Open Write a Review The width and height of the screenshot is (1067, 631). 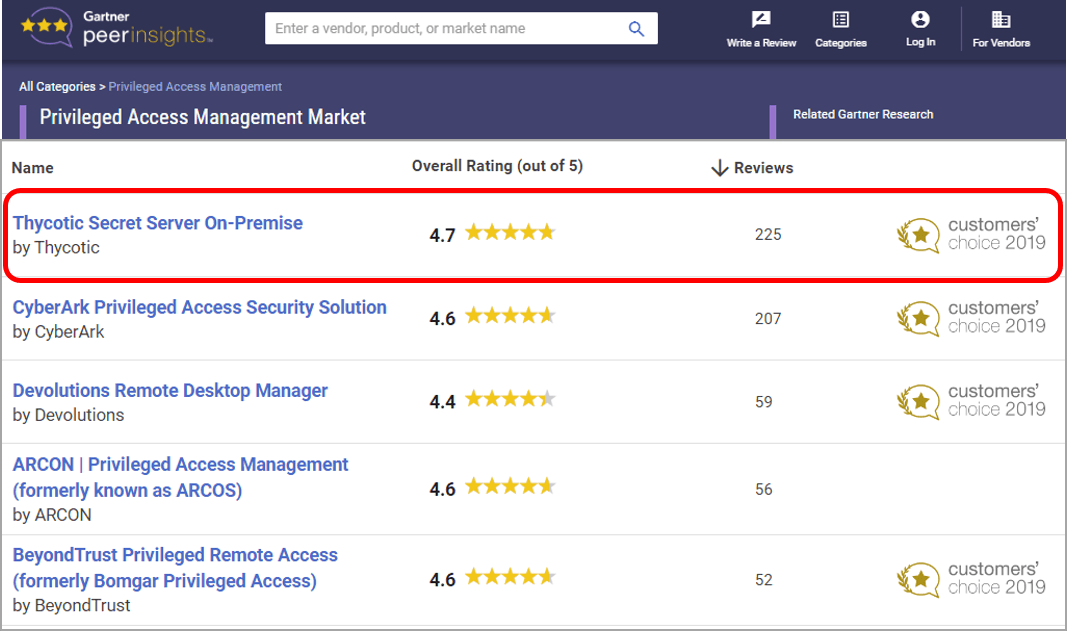click(761, 29)
